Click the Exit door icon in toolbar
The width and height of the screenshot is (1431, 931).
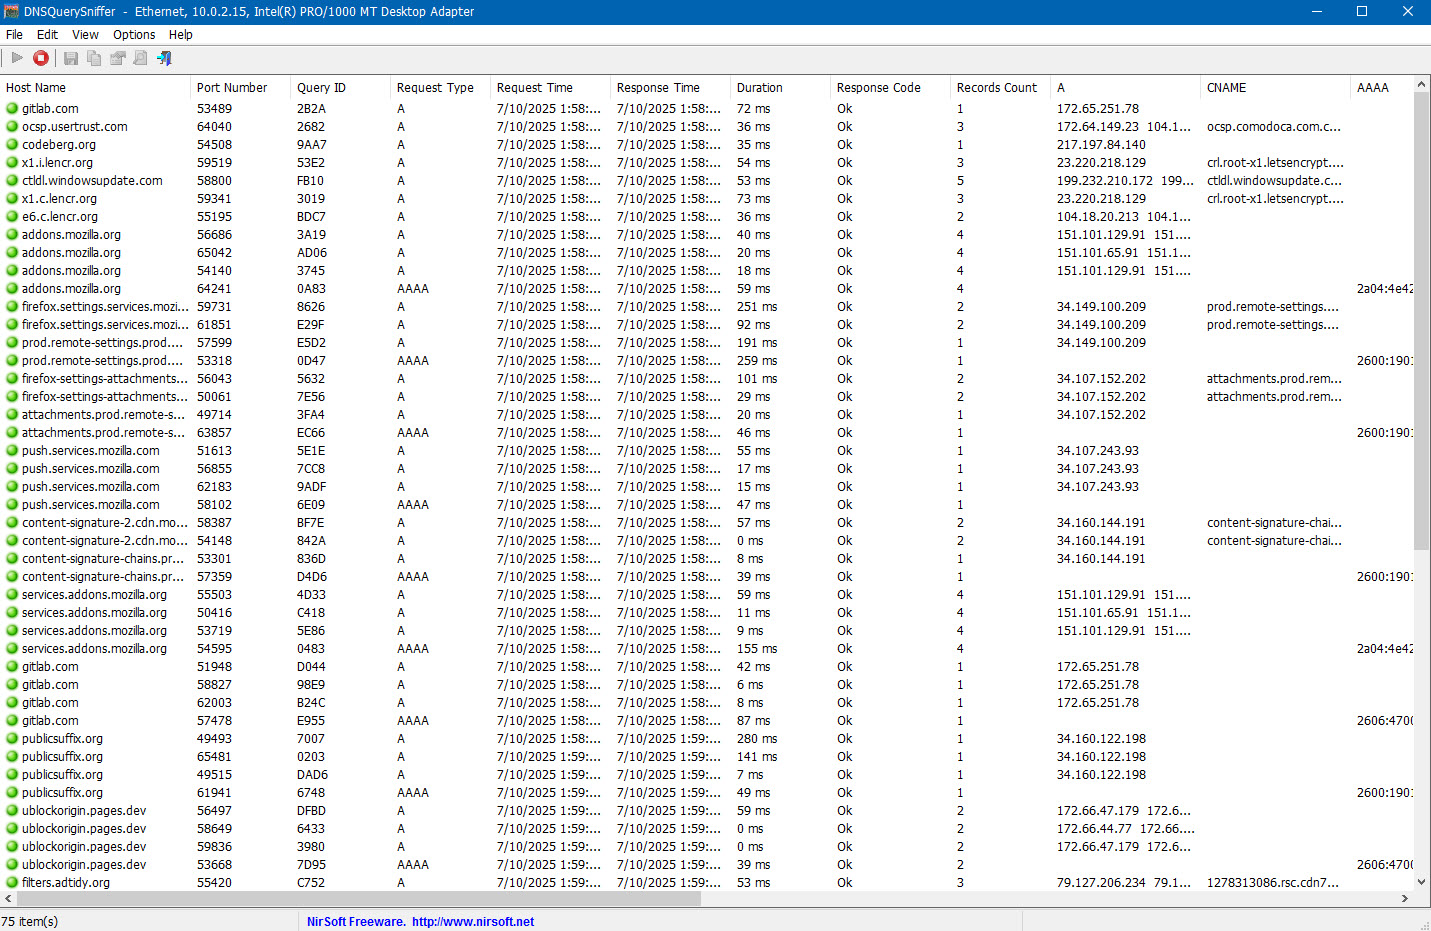coord(164,58)
